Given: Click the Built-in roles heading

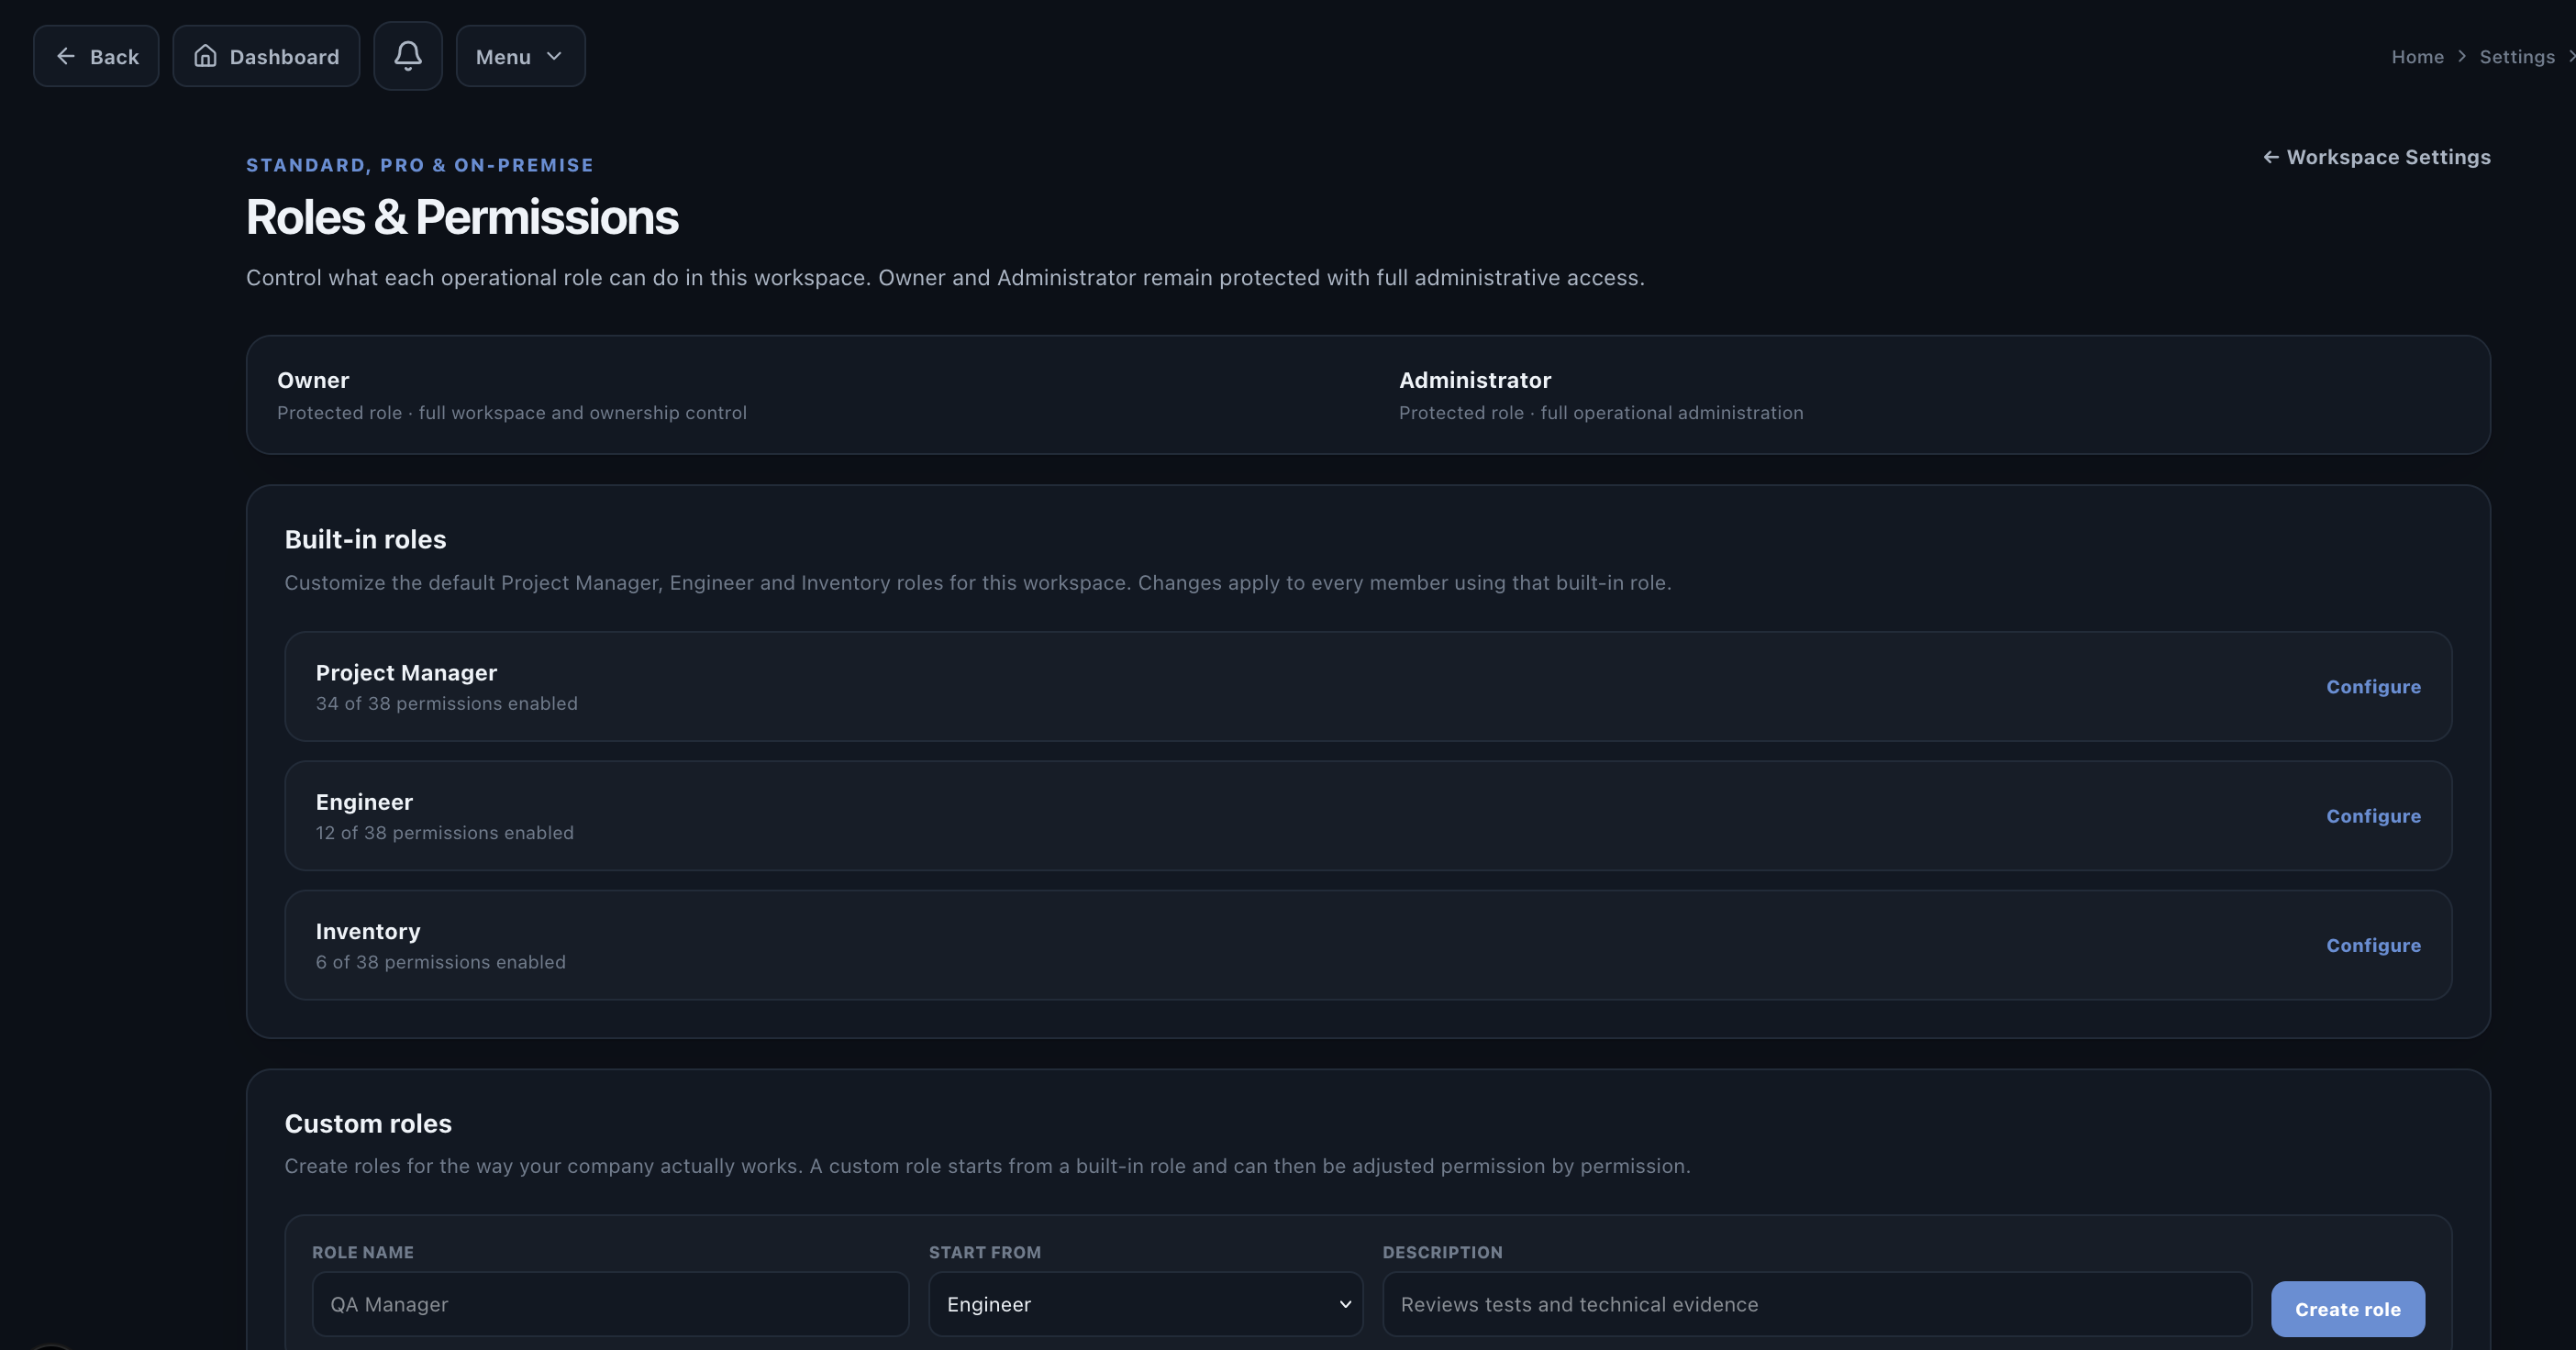Looking at the screenshot, I should tap(365, 539).
